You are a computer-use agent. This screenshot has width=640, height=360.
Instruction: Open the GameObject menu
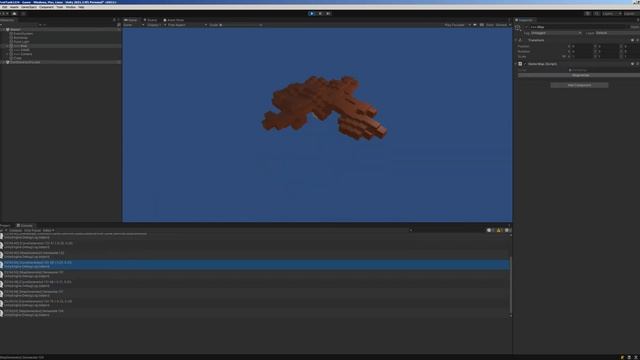click(29, 7)
